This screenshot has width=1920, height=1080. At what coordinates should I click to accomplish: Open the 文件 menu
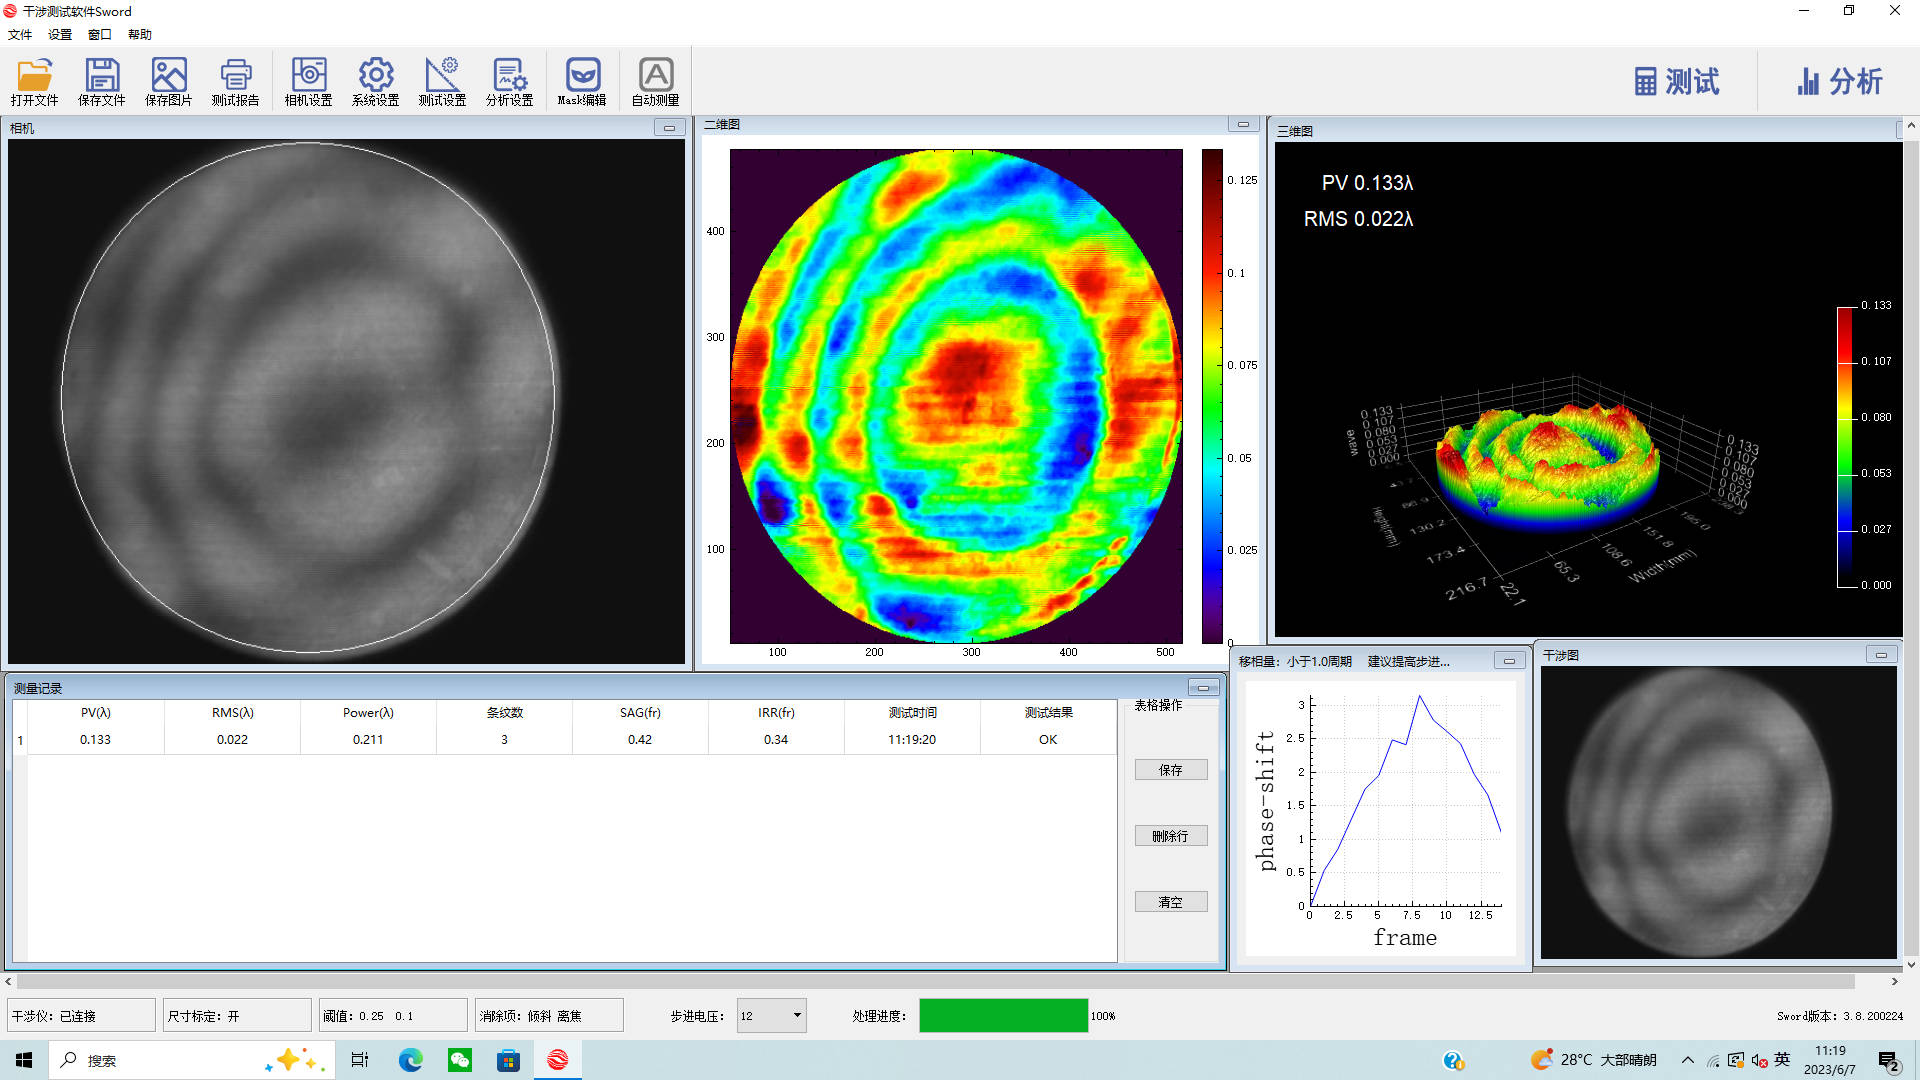[x=20, y=35]
